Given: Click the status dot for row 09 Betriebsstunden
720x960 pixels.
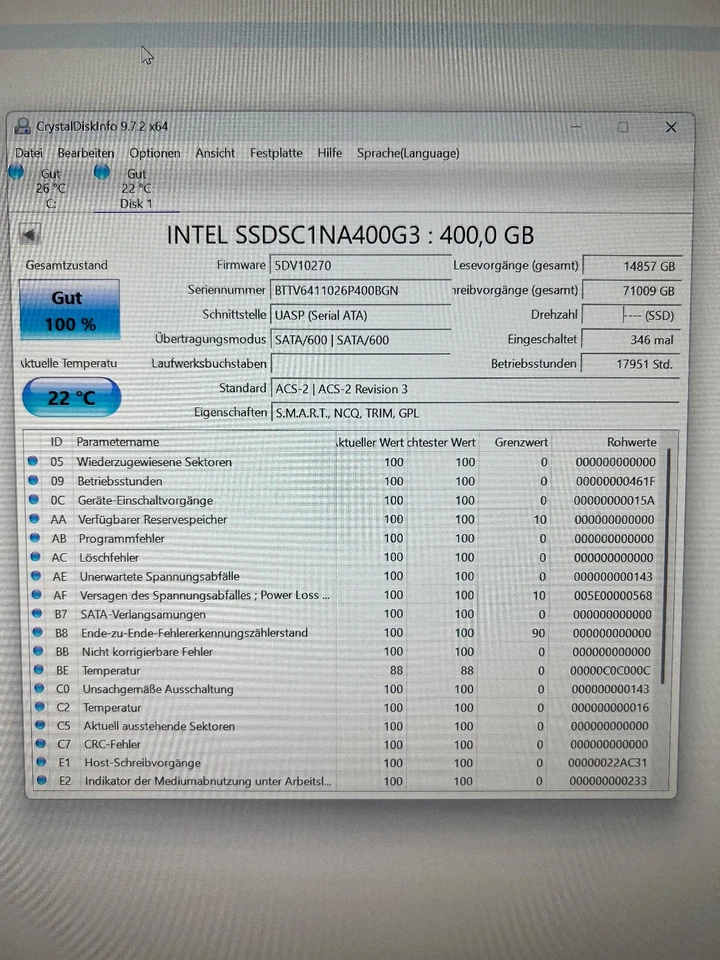Looking at the screenshot, I should (x=34, y=481).
